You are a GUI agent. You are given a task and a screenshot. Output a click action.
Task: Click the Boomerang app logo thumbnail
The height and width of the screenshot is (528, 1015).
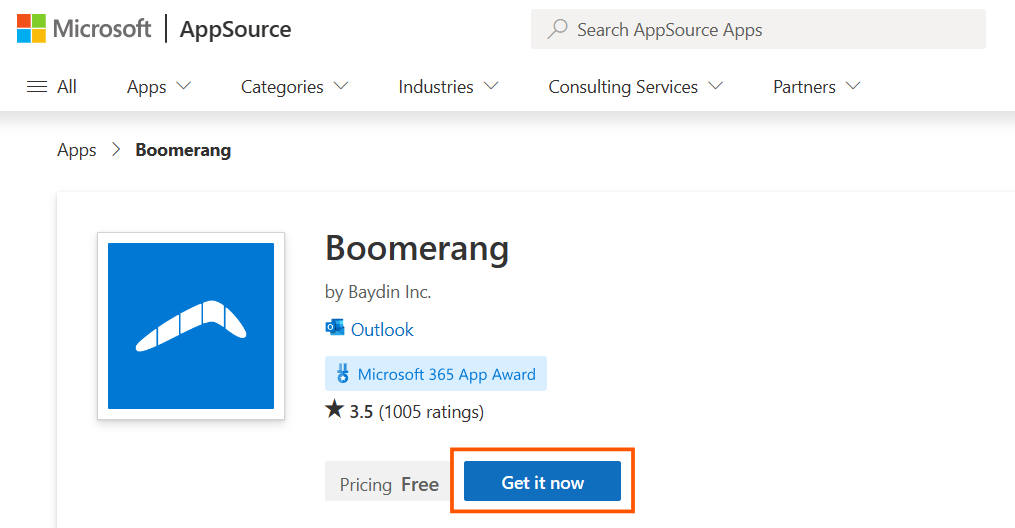[191, 326]
